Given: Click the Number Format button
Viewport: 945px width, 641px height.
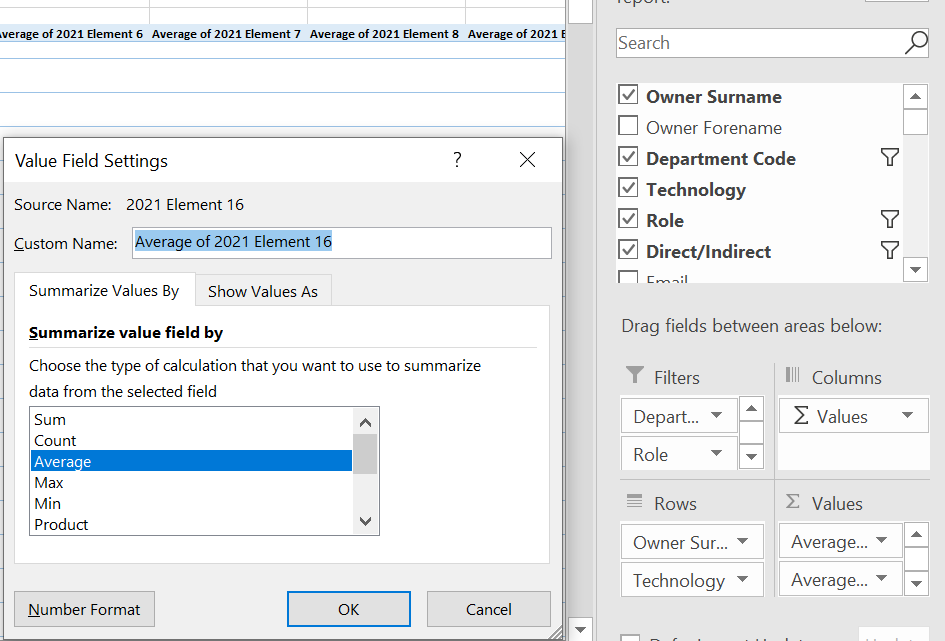Looking at the screenshot, I should tap(84, 609).
